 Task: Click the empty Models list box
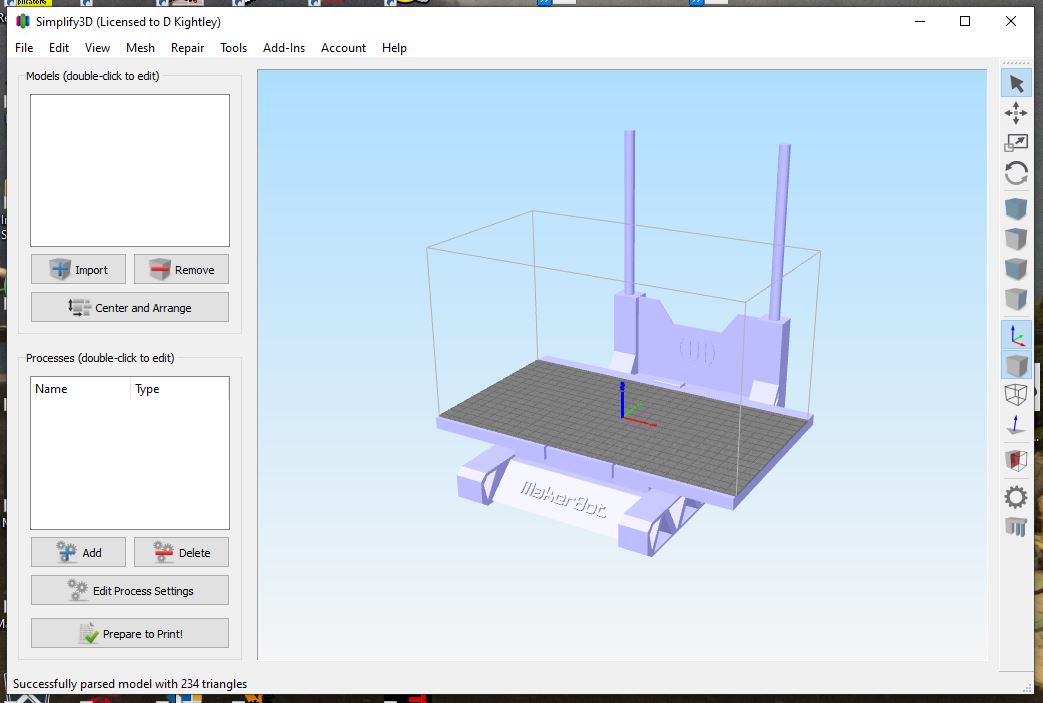coord(130,170)
